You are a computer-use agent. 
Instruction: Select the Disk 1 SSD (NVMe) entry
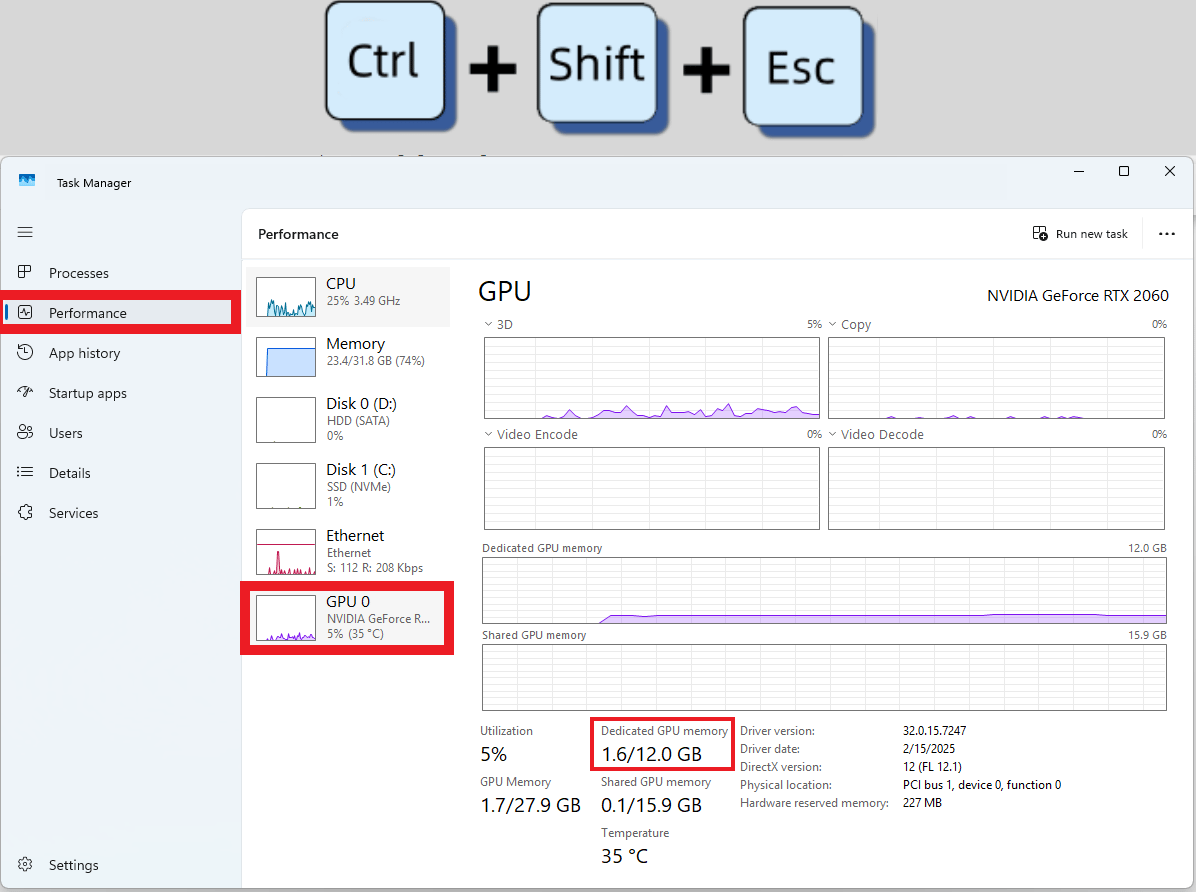pos(349,485)
